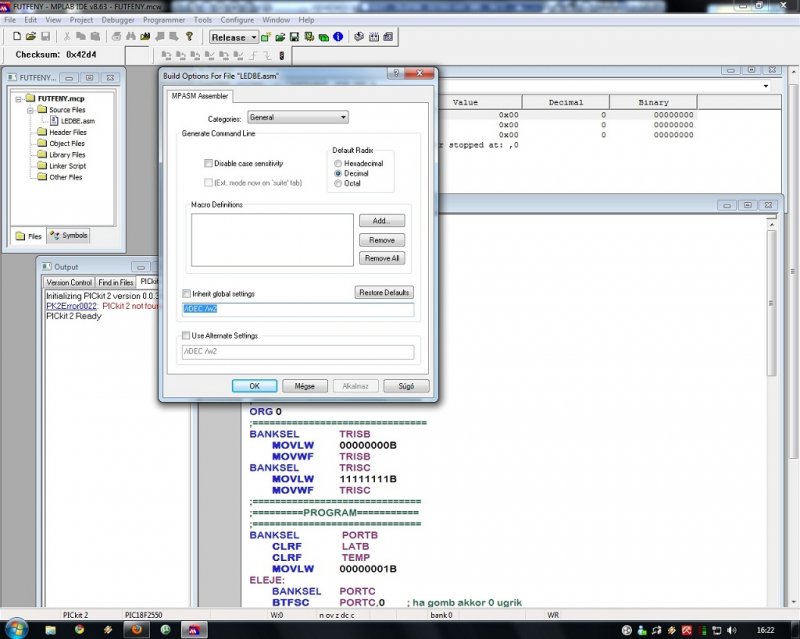Switch to Version Control tab
Viewport: 800px width, 639px height.
pos(69,282)
